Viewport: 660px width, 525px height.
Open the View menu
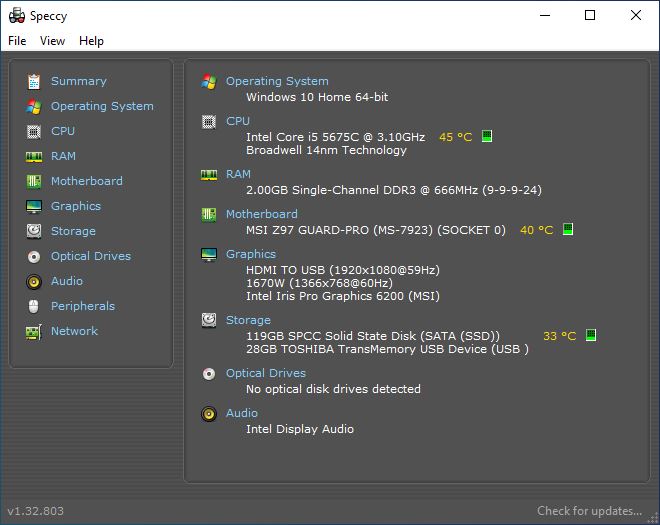pyautogui.click(x=53, y=41)
